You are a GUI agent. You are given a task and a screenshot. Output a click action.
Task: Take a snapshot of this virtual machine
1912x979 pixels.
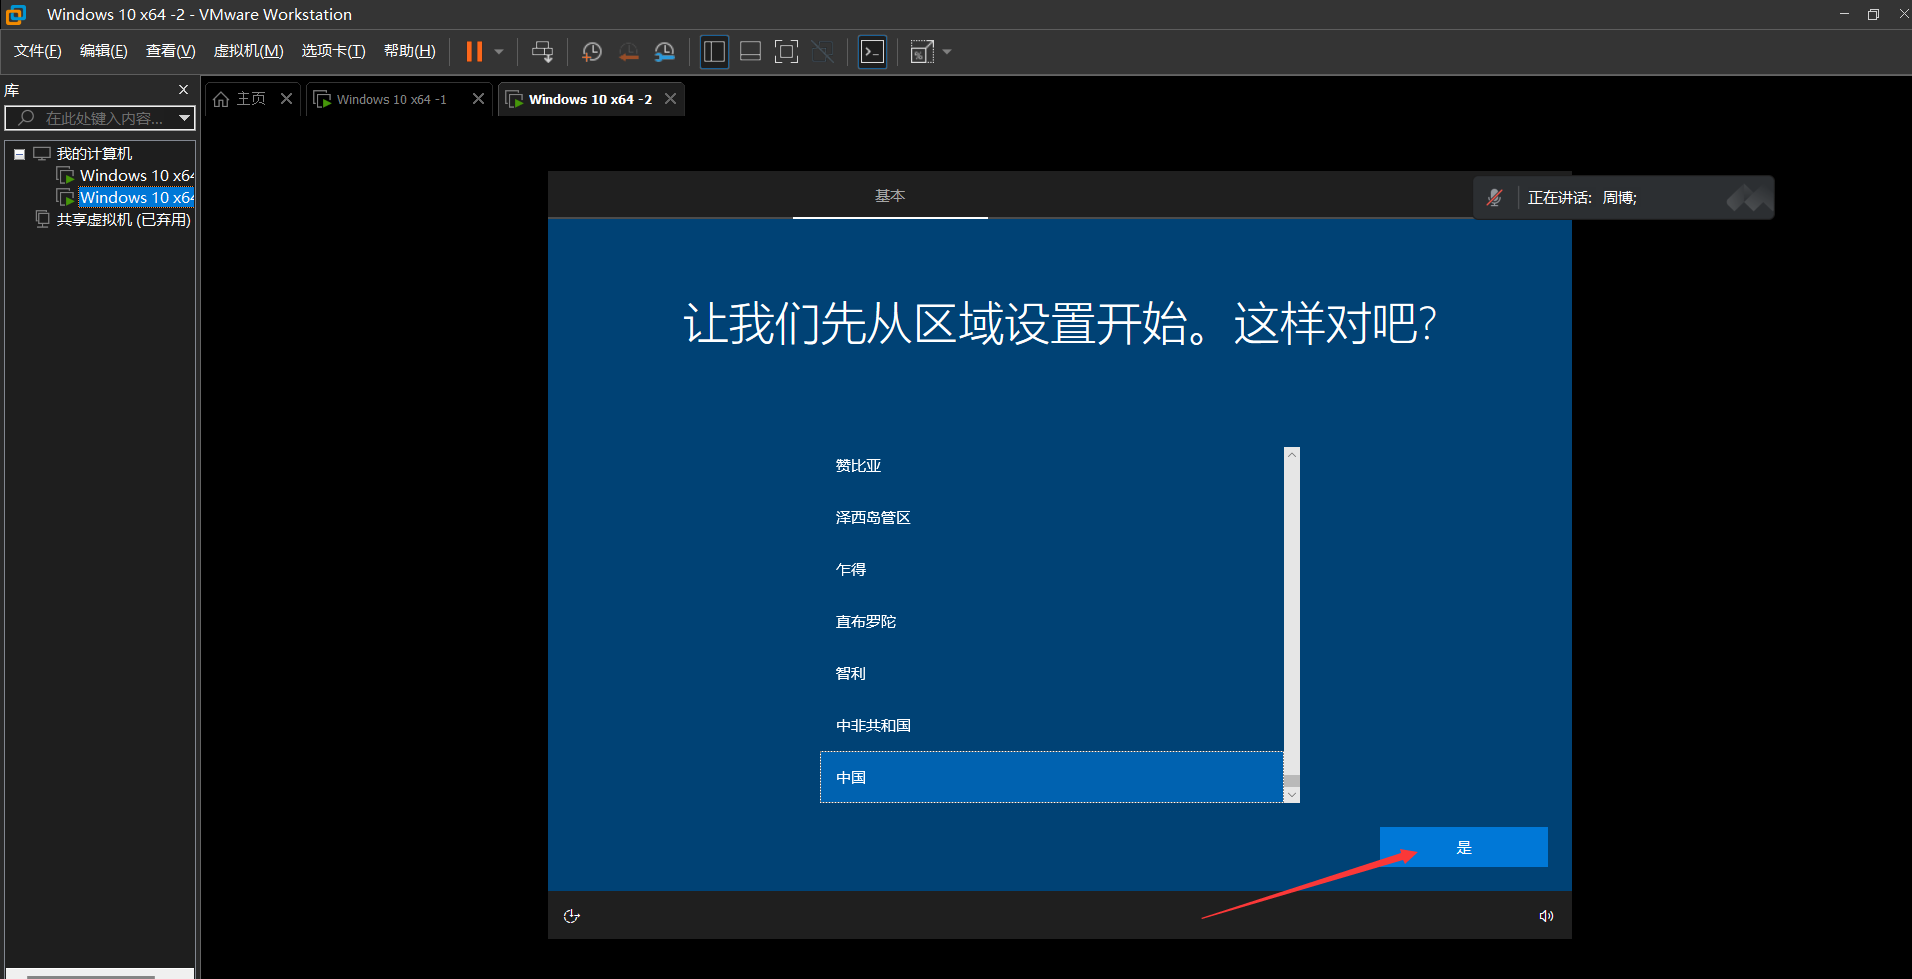pyautogui.click(x=592, y=51)
